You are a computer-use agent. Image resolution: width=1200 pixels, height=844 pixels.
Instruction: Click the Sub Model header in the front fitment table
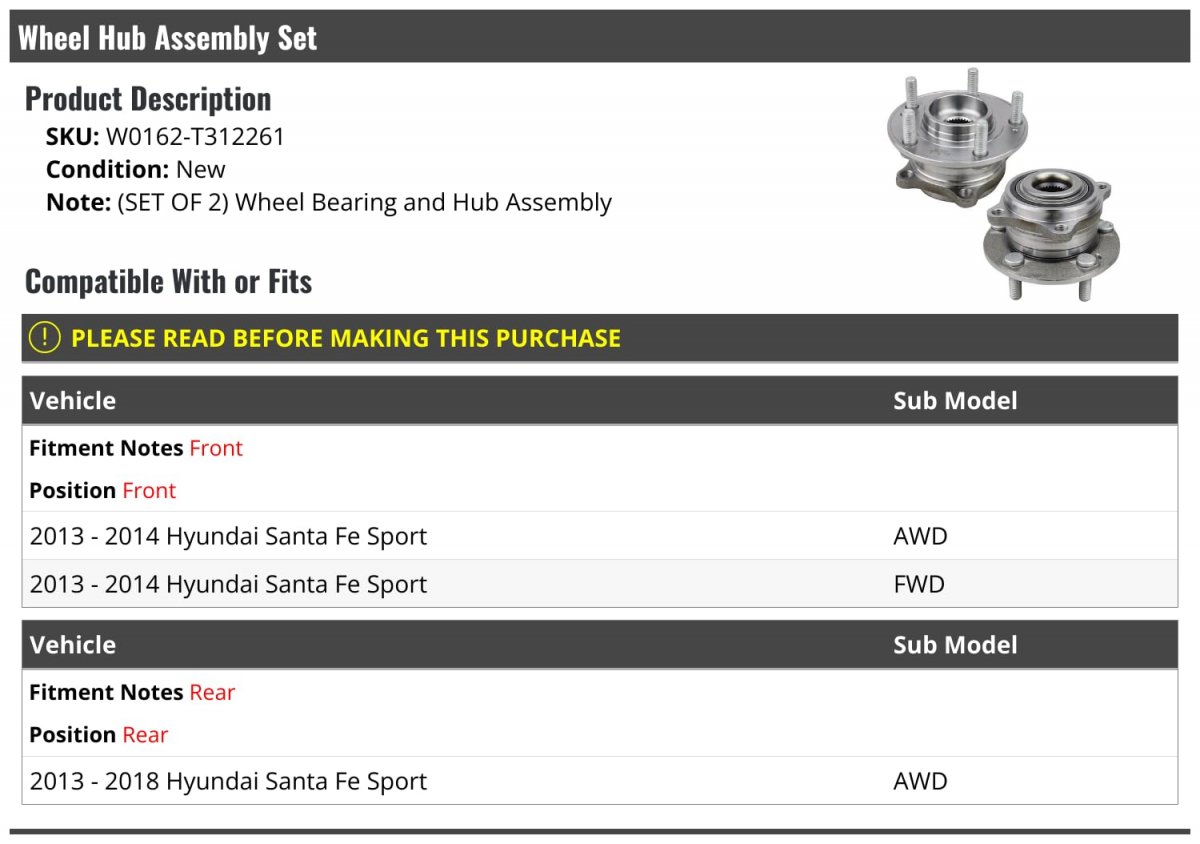[x=955, y=401]
